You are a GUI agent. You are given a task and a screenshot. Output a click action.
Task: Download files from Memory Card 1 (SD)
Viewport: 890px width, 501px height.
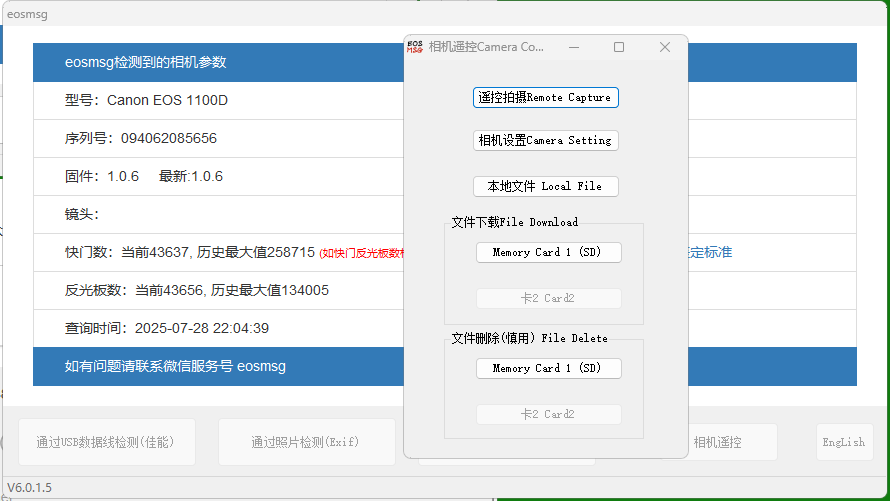coord(548,252)
